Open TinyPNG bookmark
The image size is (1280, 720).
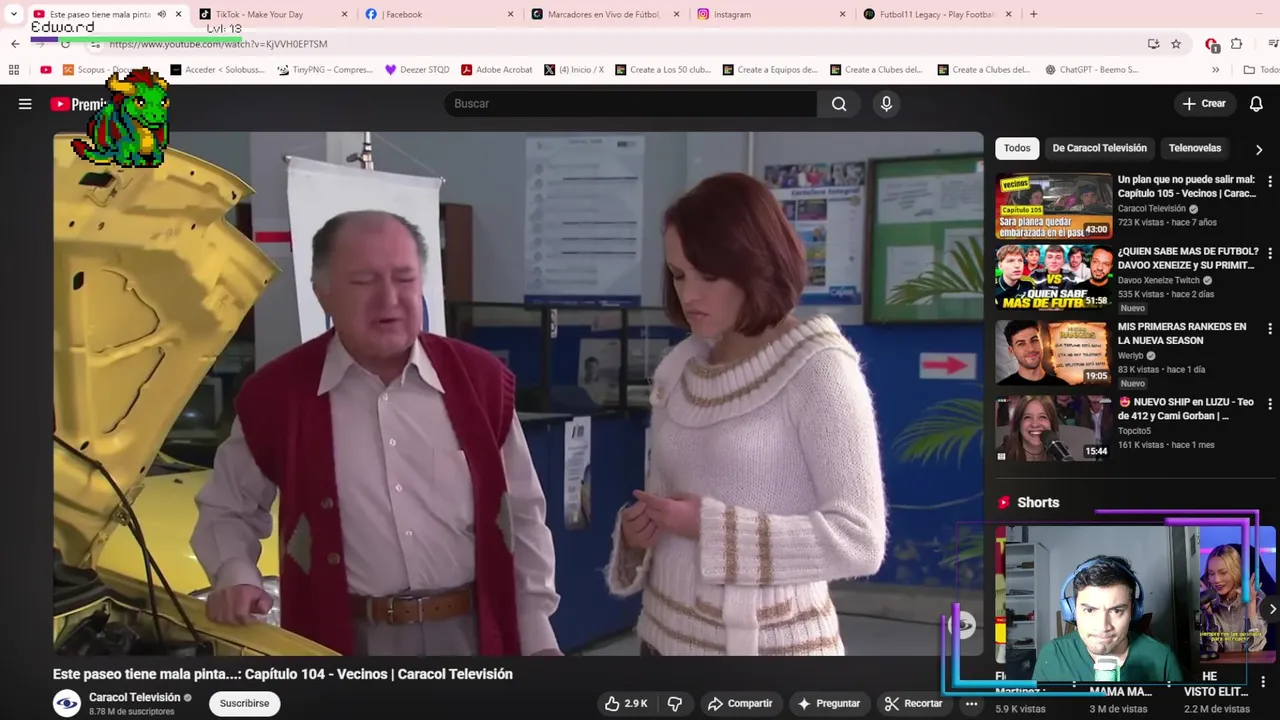(324, 70)
